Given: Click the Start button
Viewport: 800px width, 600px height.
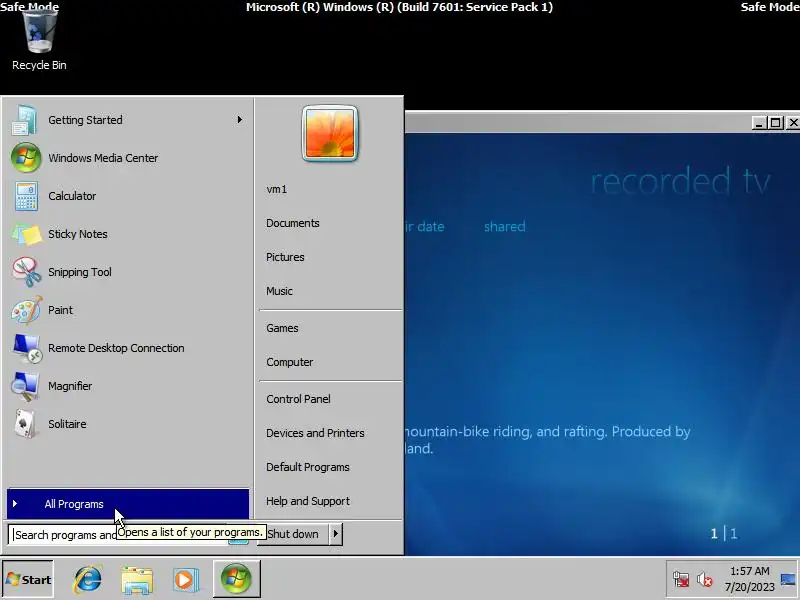Looking at the screenshot, I should point(28,579).
